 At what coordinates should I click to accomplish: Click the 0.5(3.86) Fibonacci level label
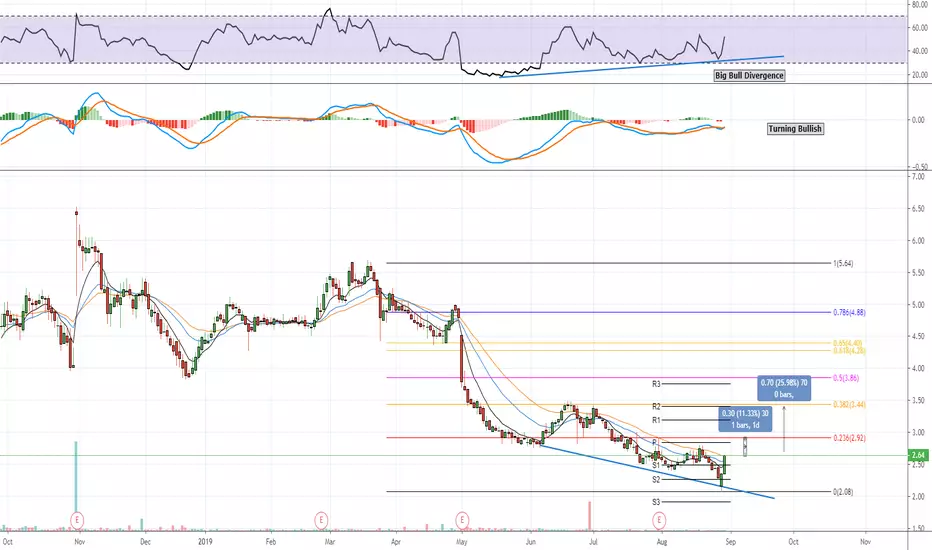click(845, 378)
